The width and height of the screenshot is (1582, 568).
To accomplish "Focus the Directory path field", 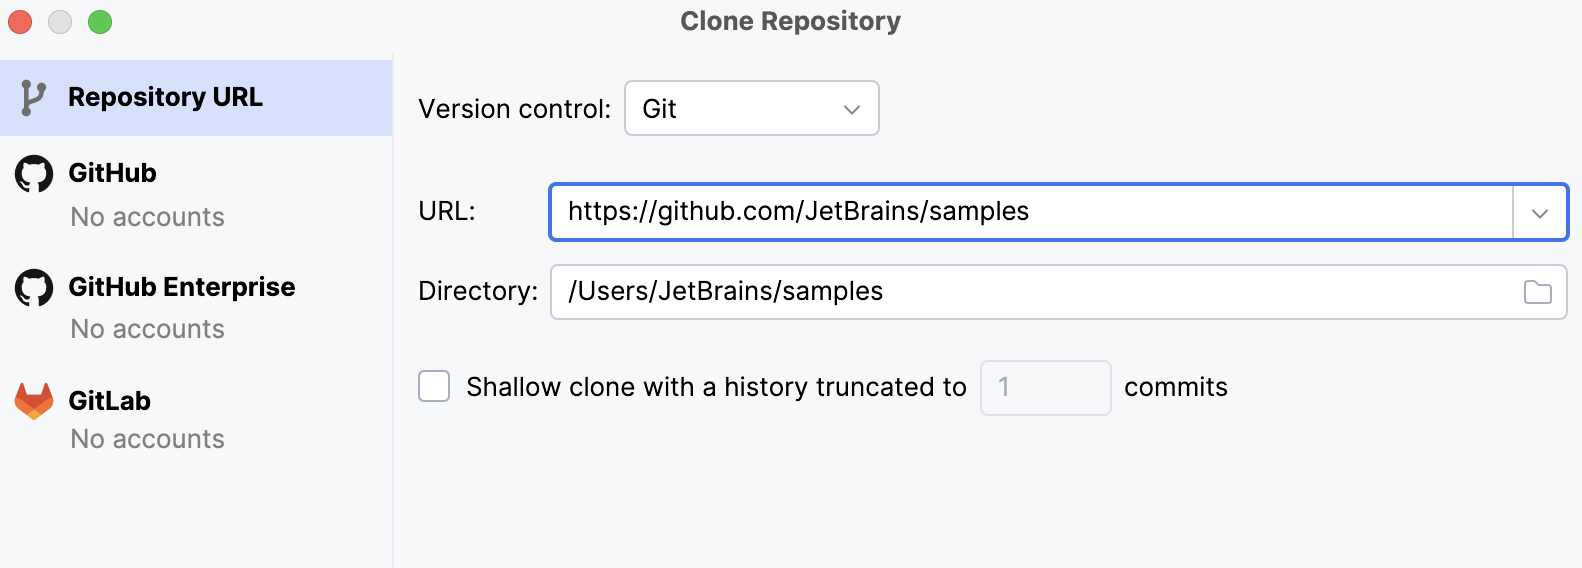I will click(1030, 292).
